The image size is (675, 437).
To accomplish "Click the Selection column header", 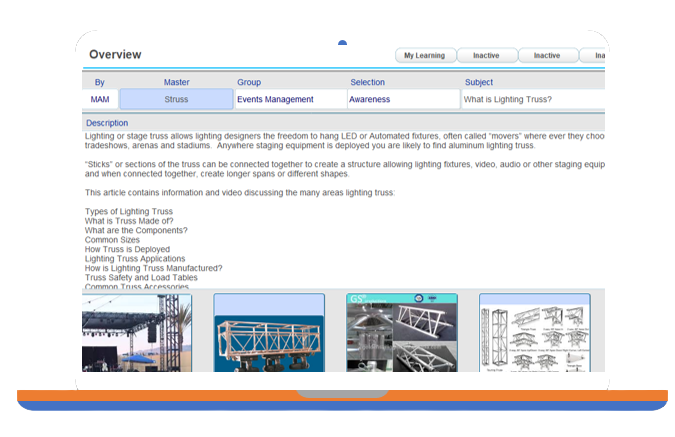I will [x=368, y=82].
